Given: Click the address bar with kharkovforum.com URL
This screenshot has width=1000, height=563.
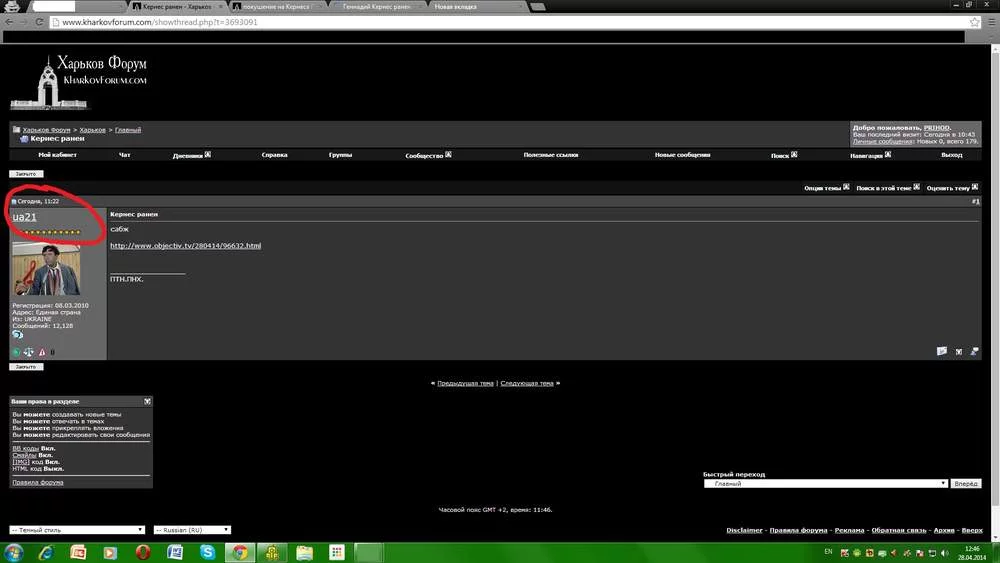Looking at the screenshot, I should [507, 22].
